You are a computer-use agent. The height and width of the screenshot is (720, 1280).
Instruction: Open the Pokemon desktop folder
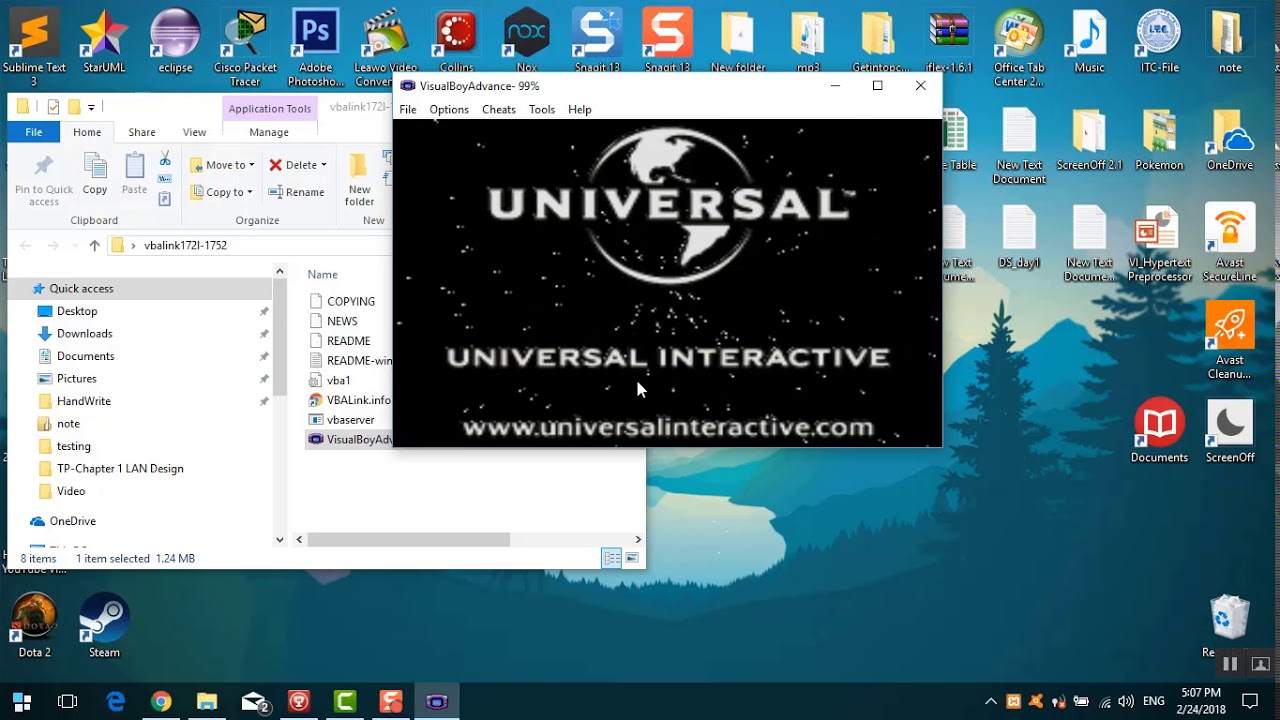tap(1159, 140)
